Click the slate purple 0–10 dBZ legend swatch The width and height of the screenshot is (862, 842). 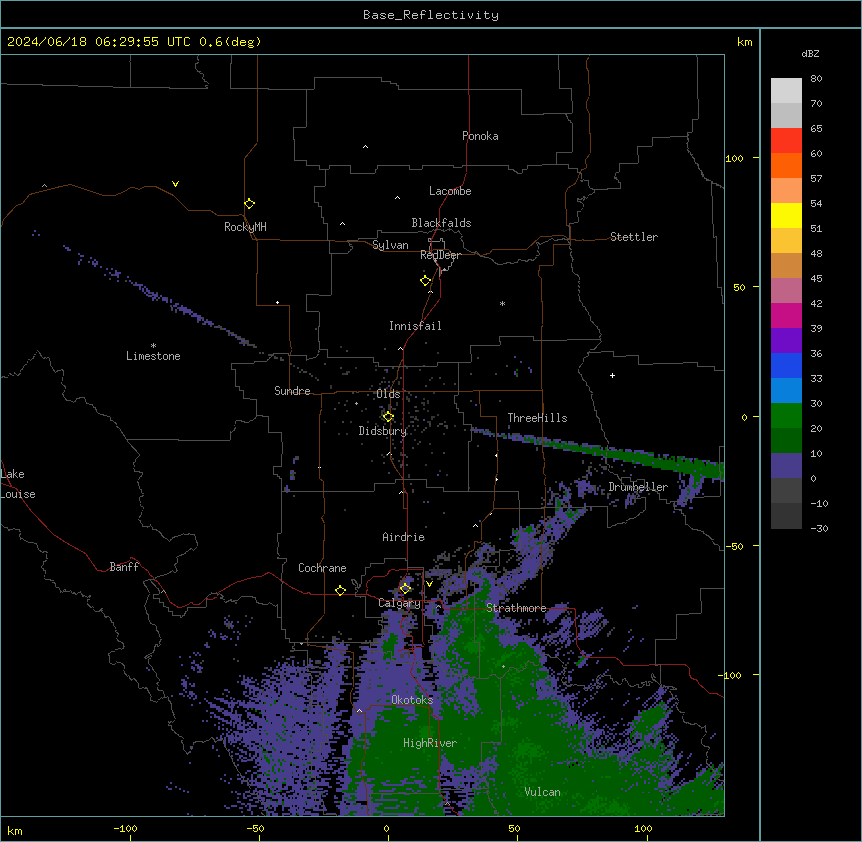pos(786,466)
